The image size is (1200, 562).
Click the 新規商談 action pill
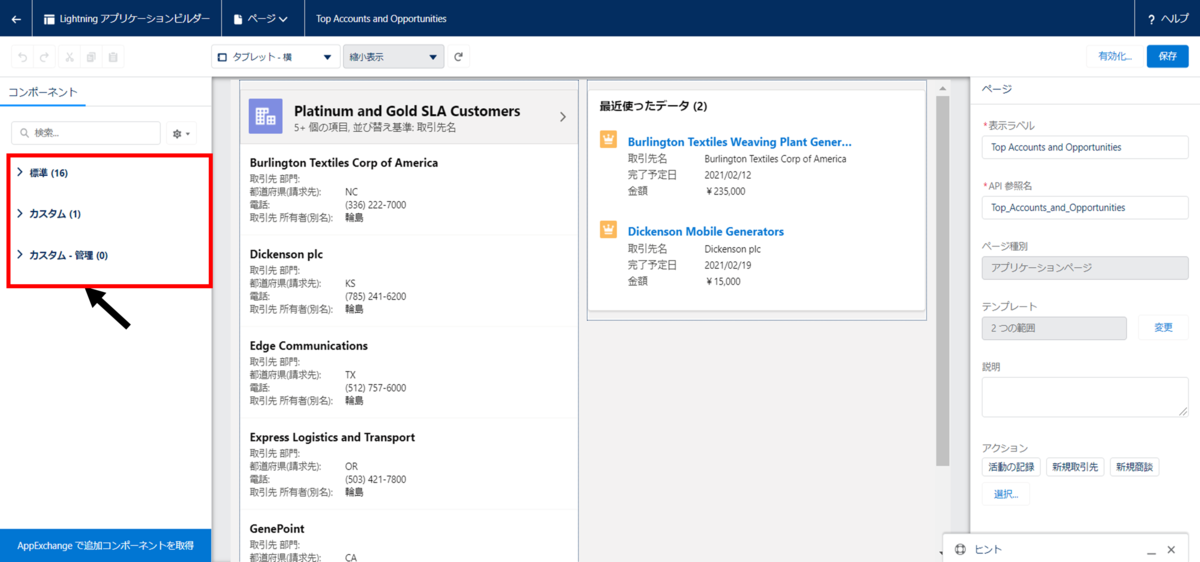(x=1134, y=467)
